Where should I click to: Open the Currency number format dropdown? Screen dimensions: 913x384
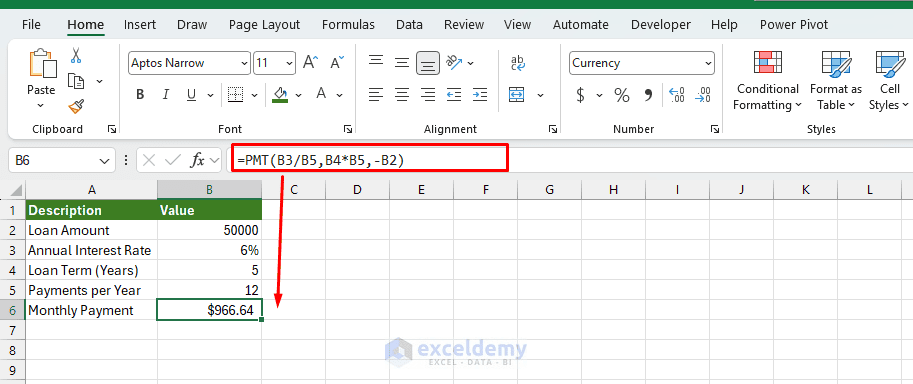pyautogui.click(x=708, y=63)
